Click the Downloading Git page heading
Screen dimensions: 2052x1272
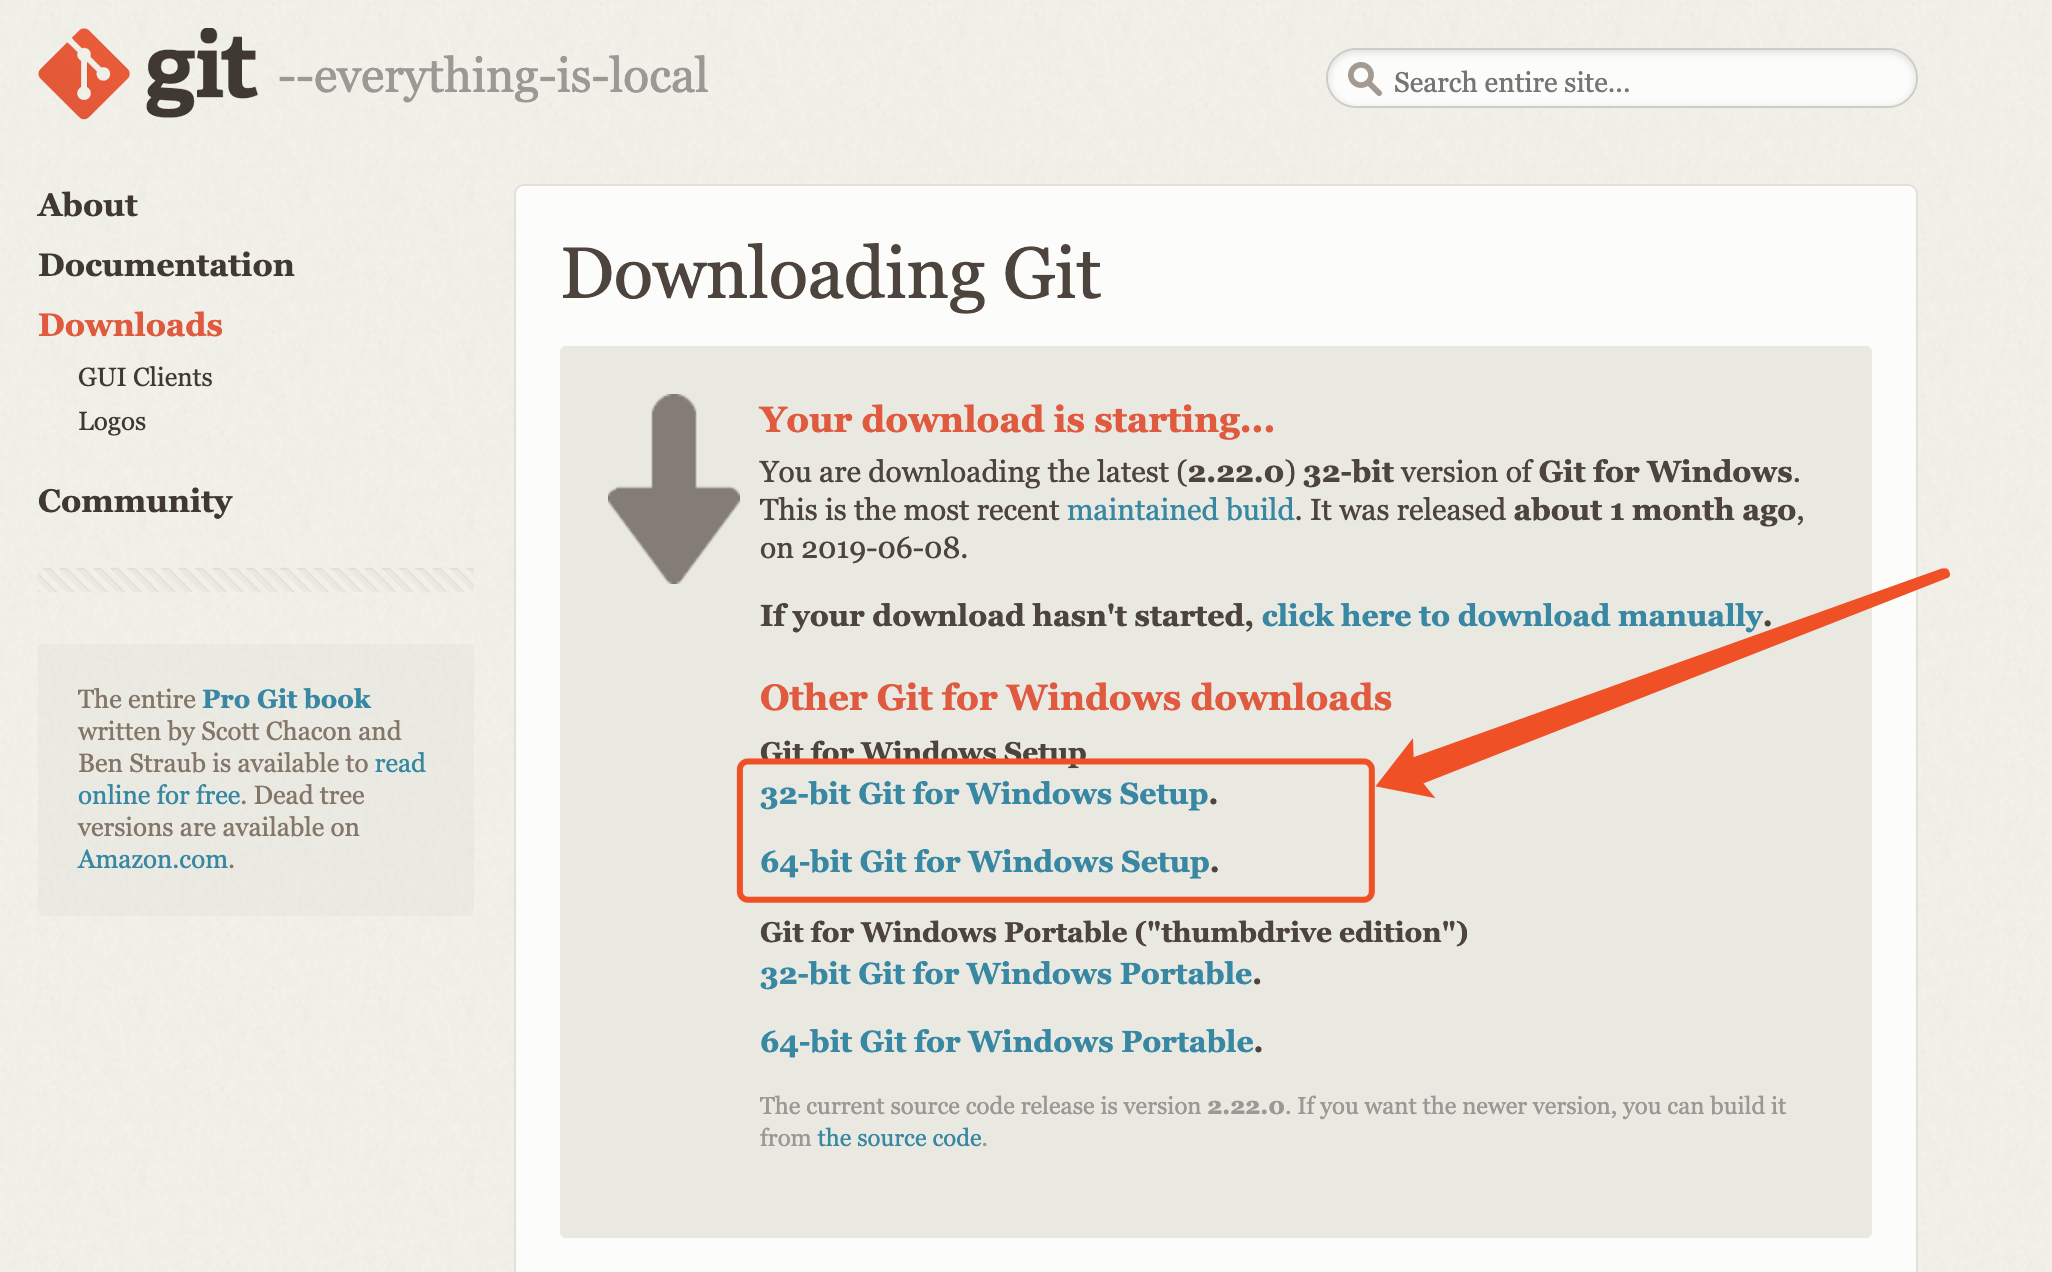click(831, 273)
